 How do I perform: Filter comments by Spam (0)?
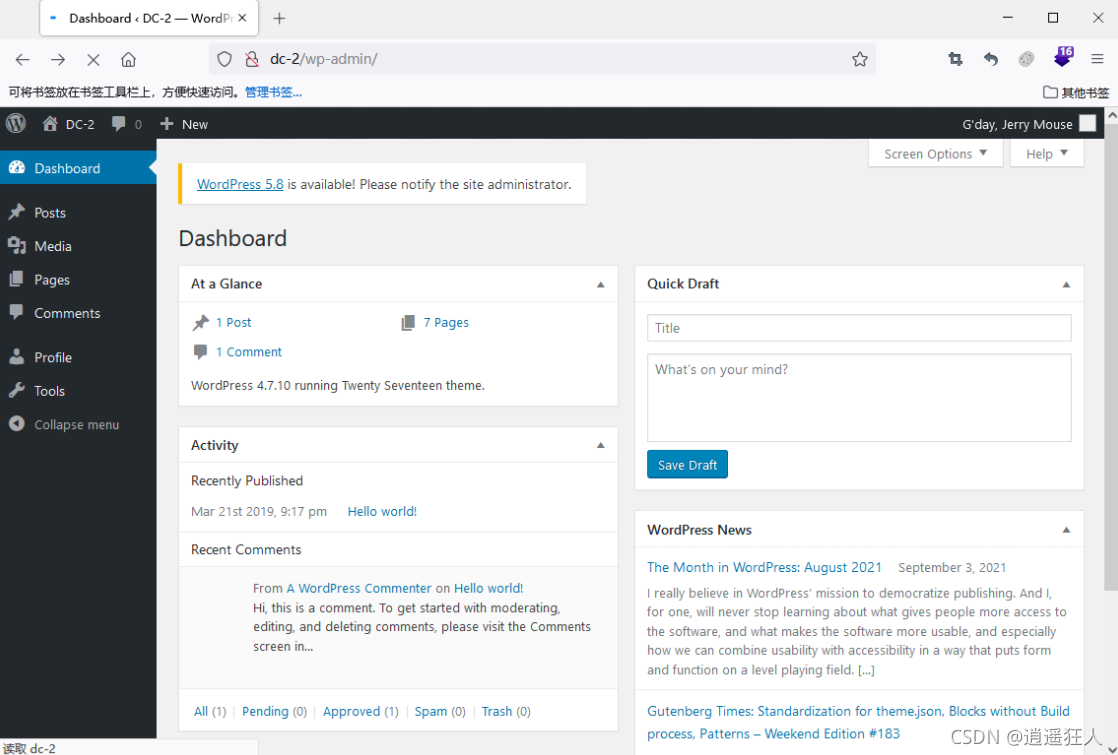point(440,711)
